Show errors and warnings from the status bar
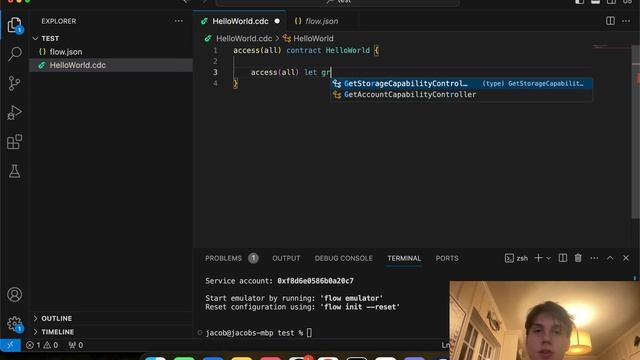Image resolution: width=640 pixels, height=360 pixels. point(42,345)
